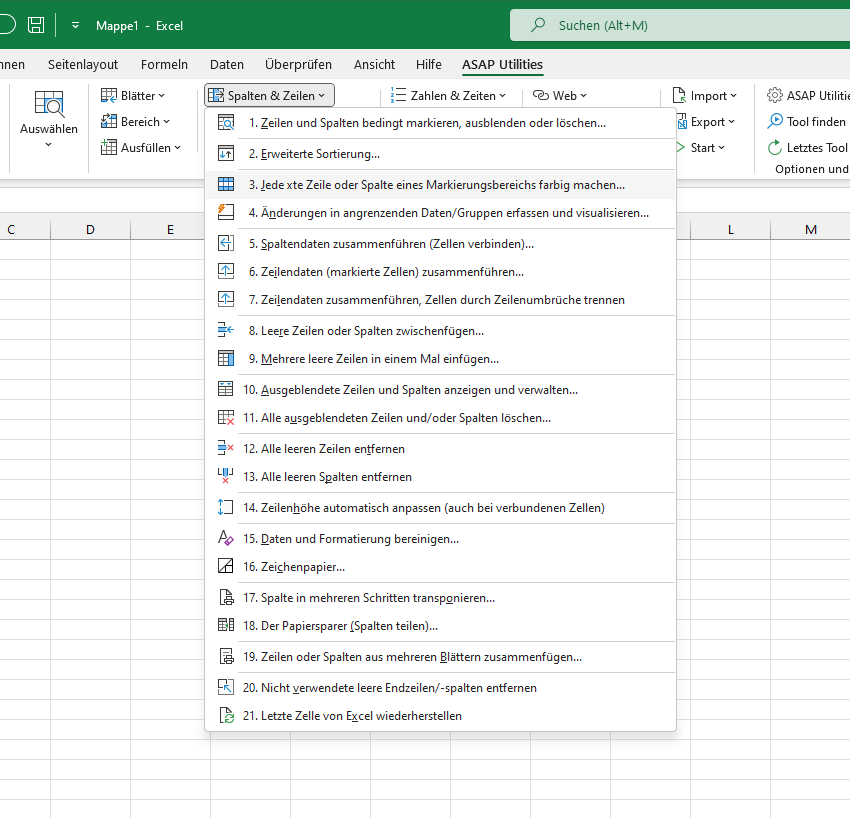850x818 pixels.
Task: Switch to the Daten tab
Action: tap(227, 65)
